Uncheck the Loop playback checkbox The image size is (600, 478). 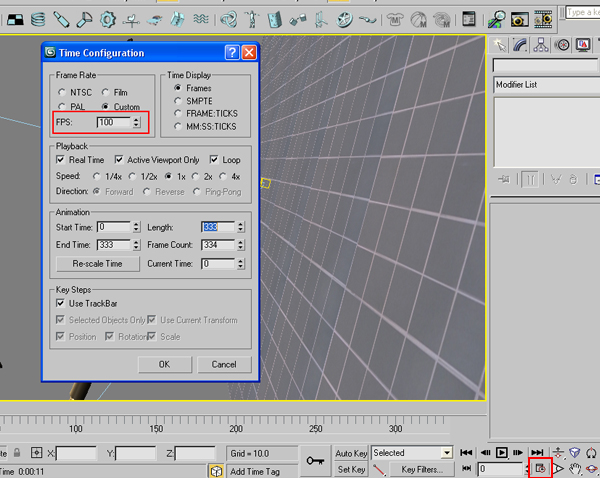click(x=214, y=159)
